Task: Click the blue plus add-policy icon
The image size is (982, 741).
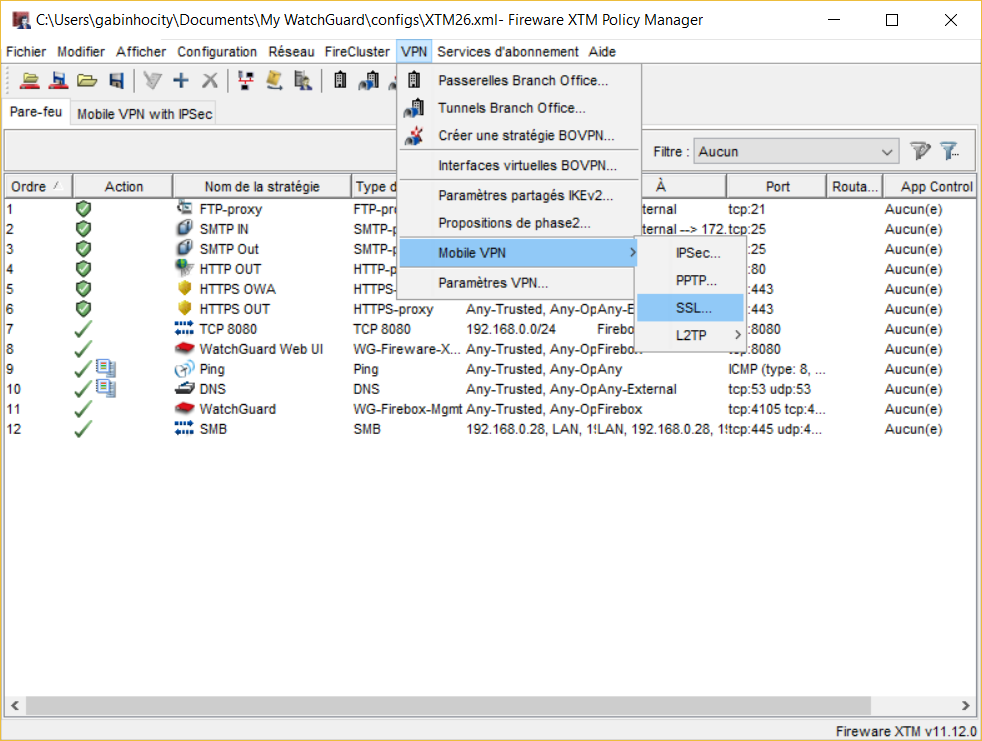Action: [181, 80]
